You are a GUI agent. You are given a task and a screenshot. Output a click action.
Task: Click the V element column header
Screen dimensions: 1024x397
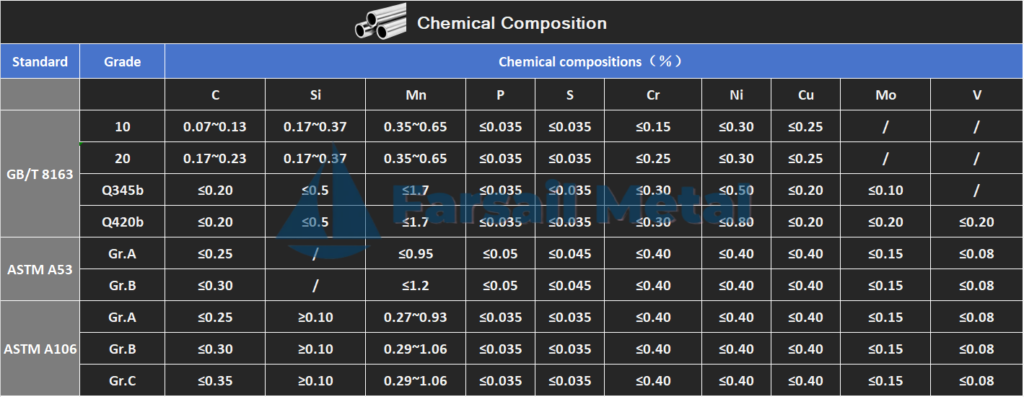977,95
